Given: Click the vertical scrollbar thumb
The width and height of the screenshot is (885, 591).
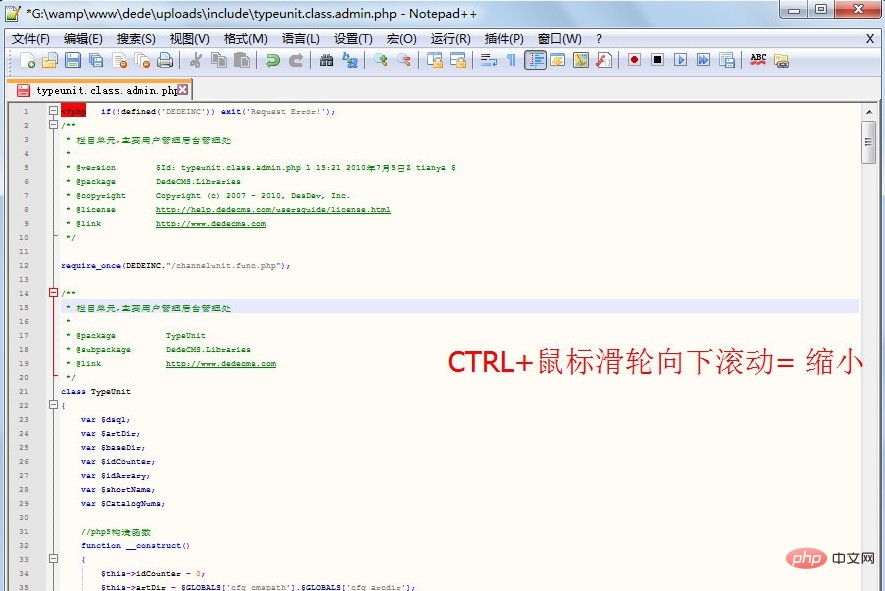Looking at the screenshot, I should 868,142.
